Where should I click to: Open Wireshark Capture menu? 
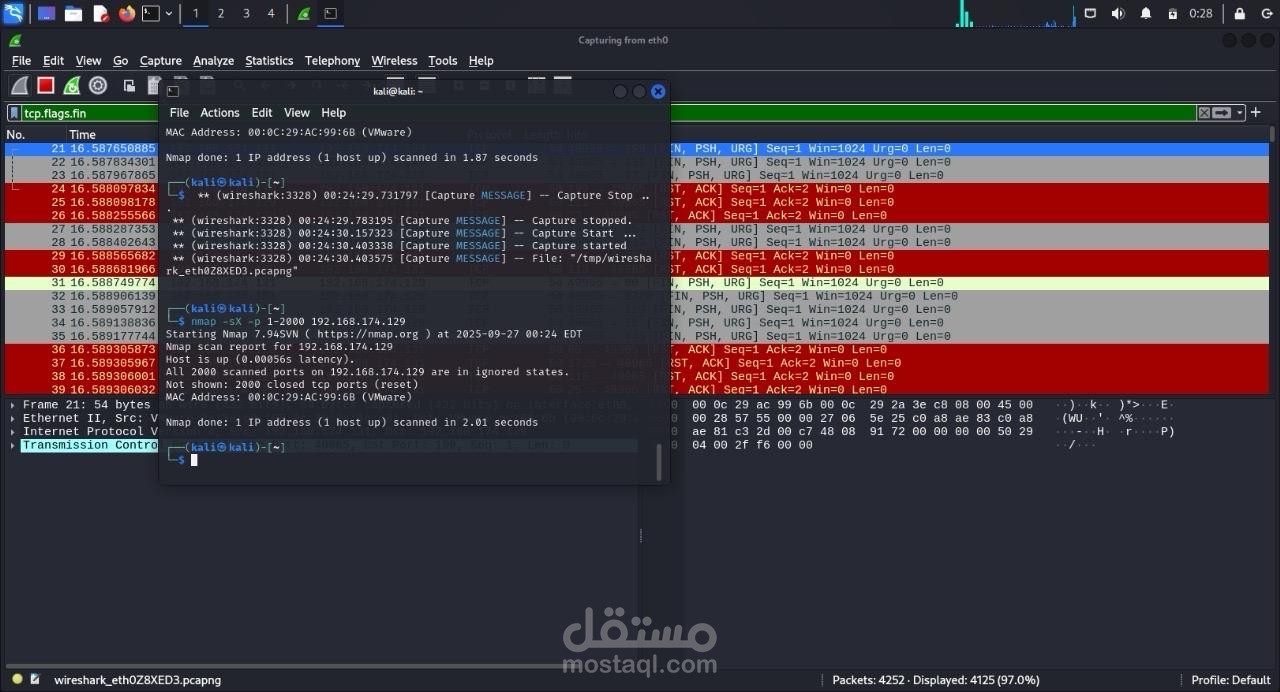(161, 61)
